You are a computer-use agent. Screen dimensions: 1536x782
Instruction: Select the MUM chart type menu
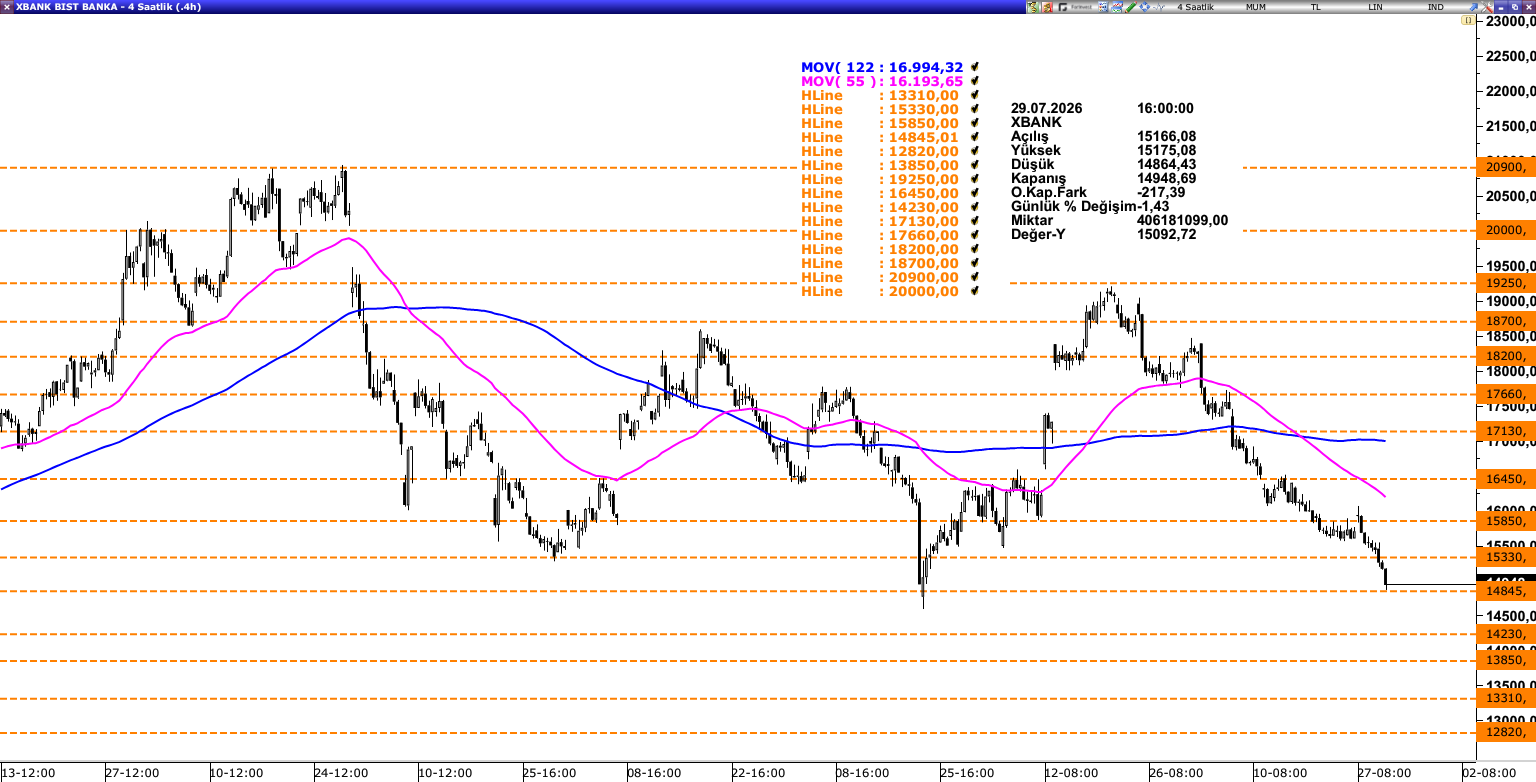point(1256,7)
